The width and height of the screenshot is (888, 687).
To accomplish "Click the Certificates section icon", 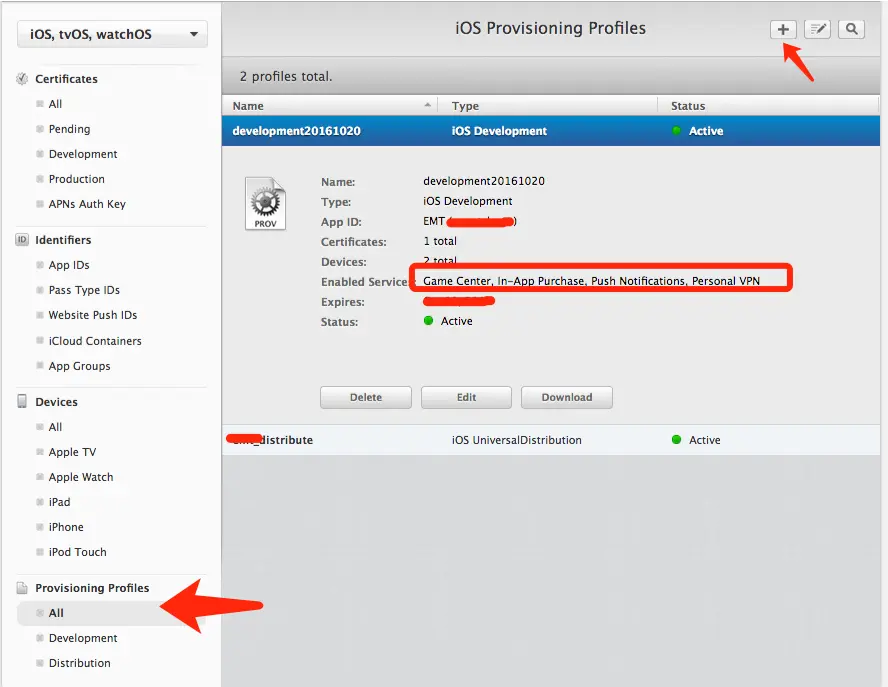I will point(22,79).
